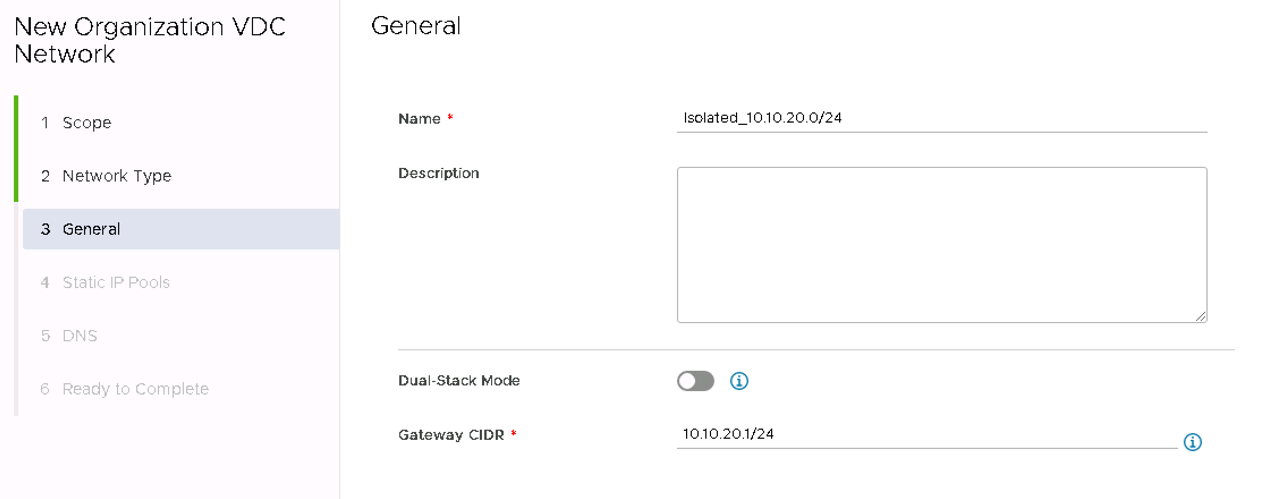The height and width of the screenshot is (499, 1269).
Task: Click the Dual-Stack Mode label text
Action: pyautogui.click(x=459, y=381)
